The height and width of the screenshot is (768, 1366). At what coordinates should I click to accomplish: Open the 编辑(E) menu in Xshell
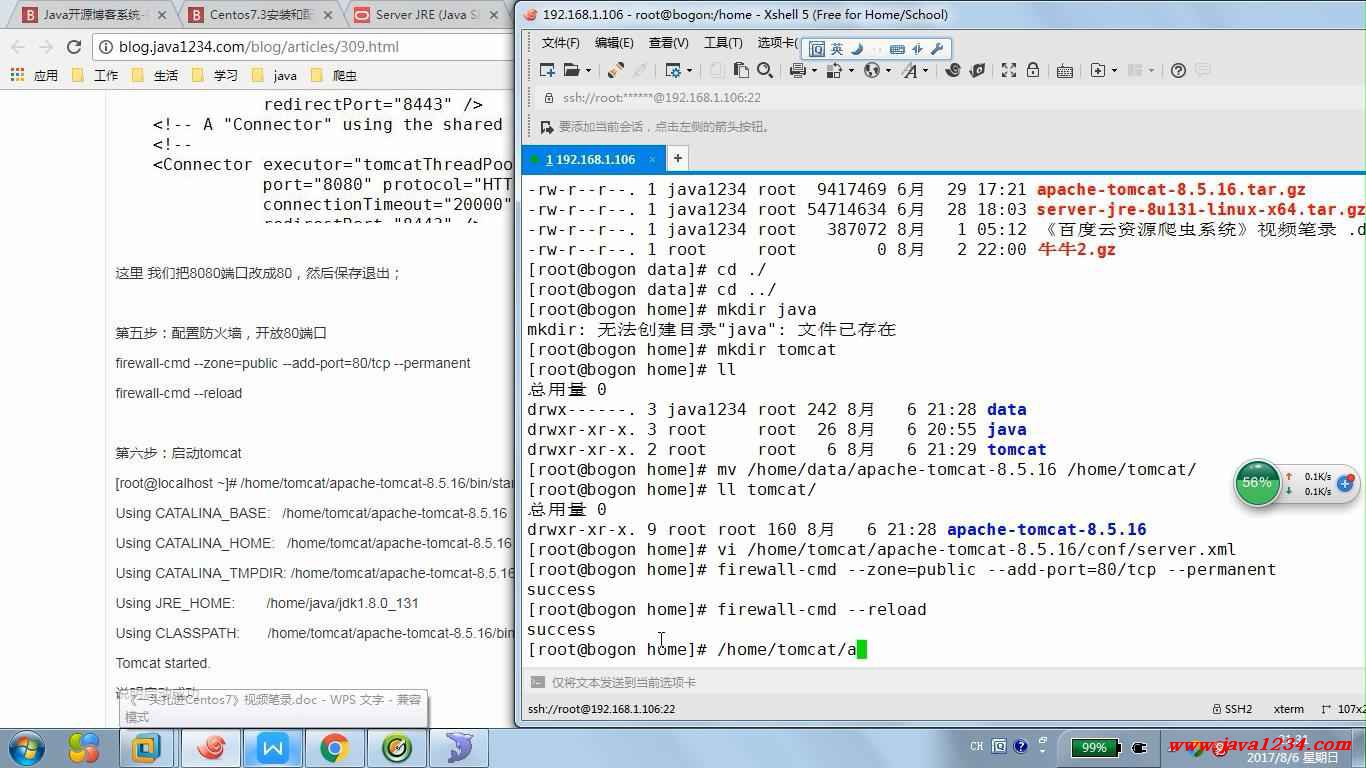[614, 43]
